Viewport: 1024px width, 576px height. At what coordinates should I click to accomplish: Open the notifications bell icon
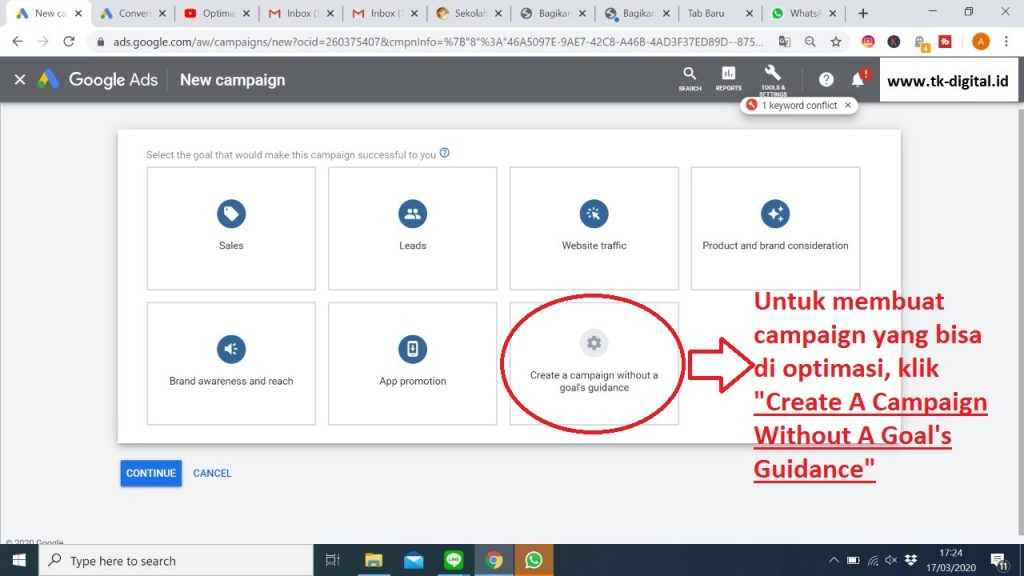857,80
